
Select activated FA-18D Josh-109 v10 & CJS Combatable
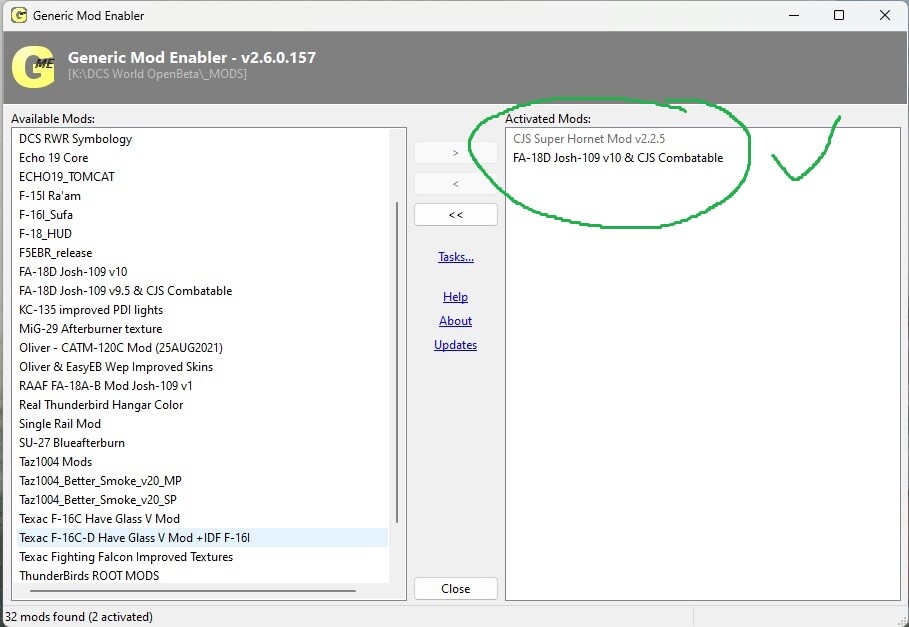click(x=618, y=158)
